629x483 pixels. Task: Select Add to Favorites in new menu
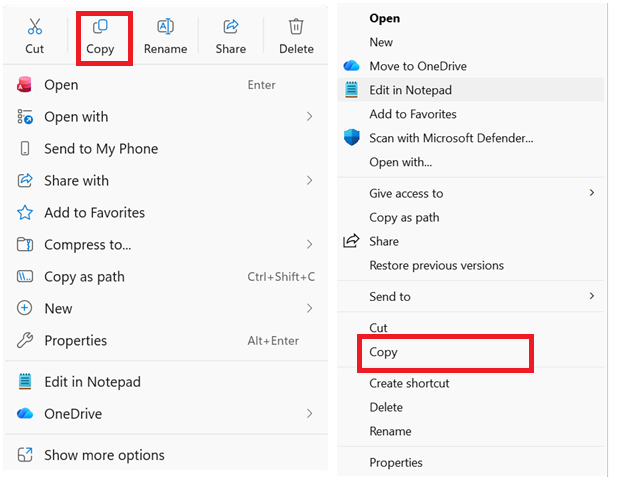165,213
